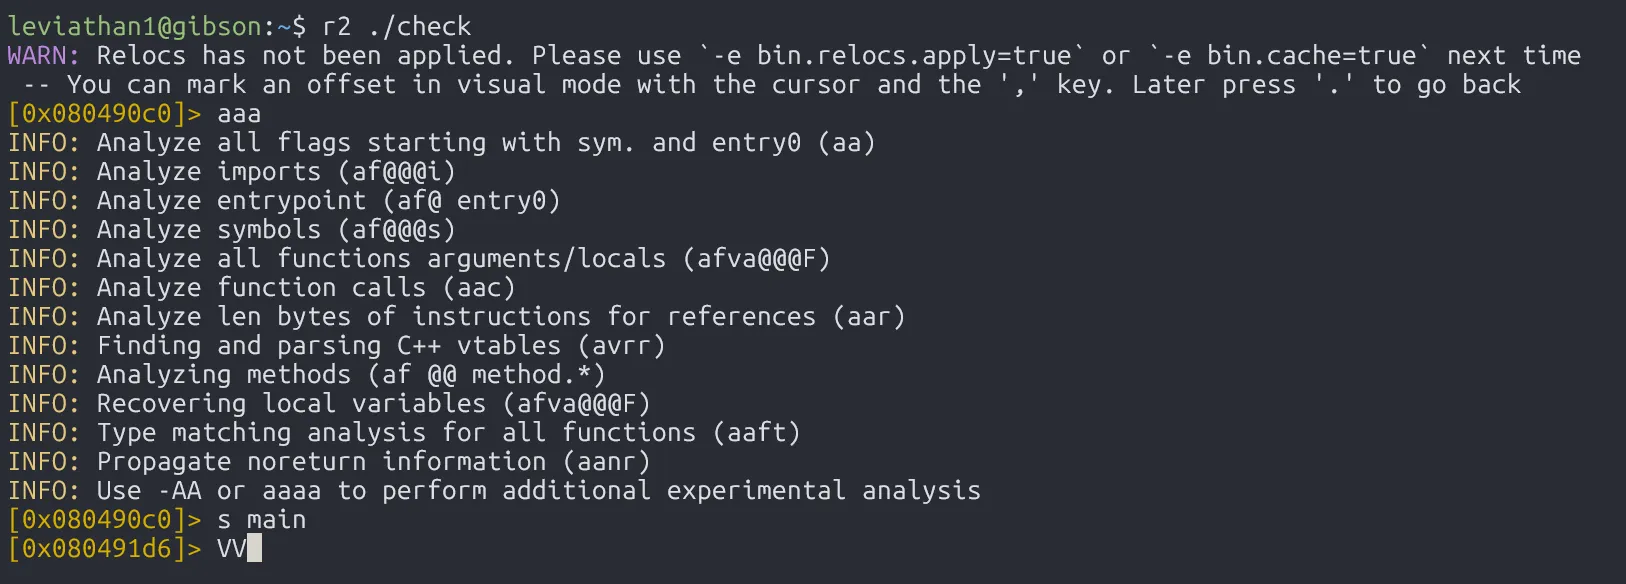This screenshot has width=1626, height=584.
Task: Click the 'aaaa' text in the last INFO line
Action: pyautogui.click(x=292, y=491)
